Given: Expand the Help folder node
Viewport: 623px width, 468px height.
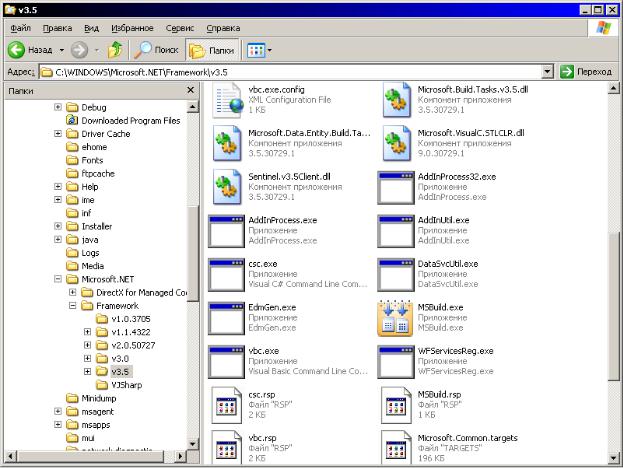Looking at the screenshot, I should click(x=58, y=186).
